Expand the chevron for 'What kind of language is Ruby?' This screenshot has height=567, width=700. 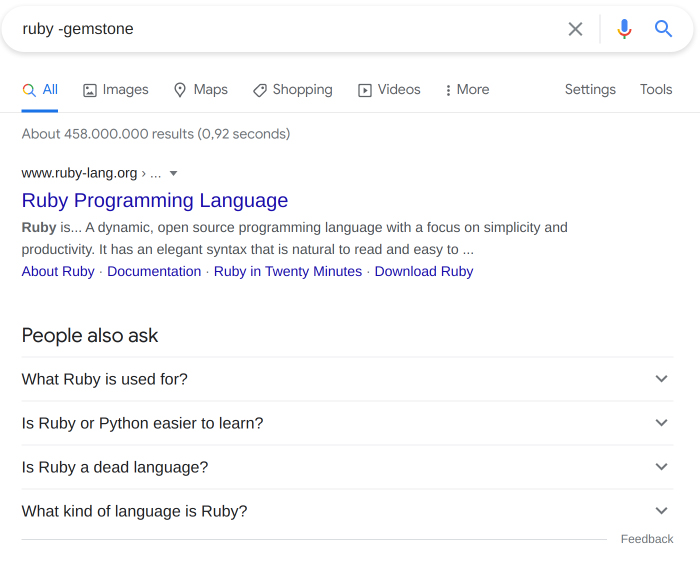661,510
